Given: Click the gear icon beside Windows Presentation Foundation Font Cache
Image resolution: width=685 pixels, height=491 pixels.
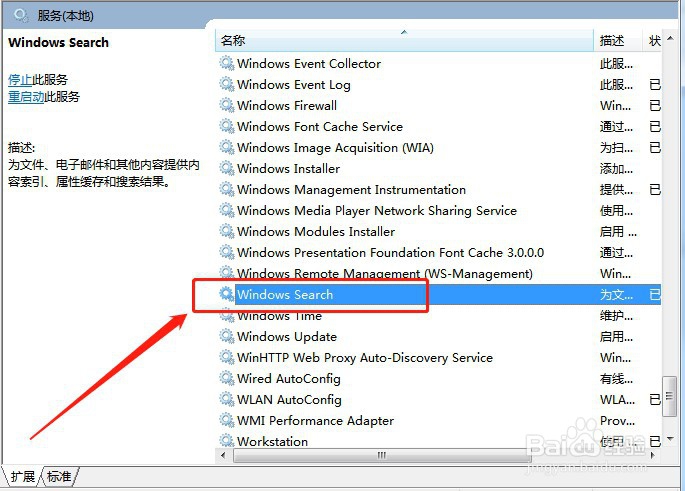Looking at the screenshot, I should 226,252.
